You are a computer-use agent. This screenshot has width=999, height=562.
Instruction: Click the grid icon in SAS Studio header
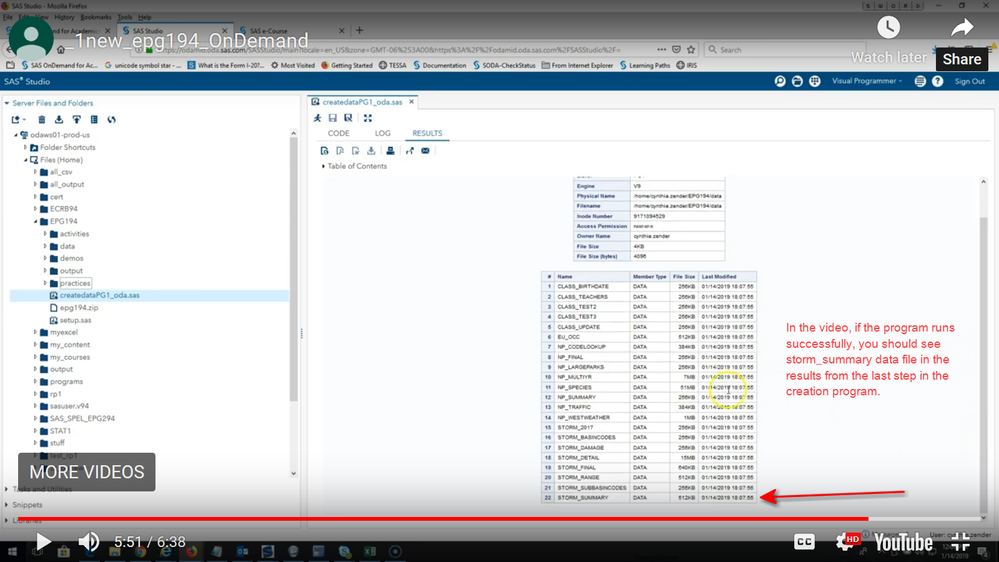pyautogui.click(x=815, y=82)
